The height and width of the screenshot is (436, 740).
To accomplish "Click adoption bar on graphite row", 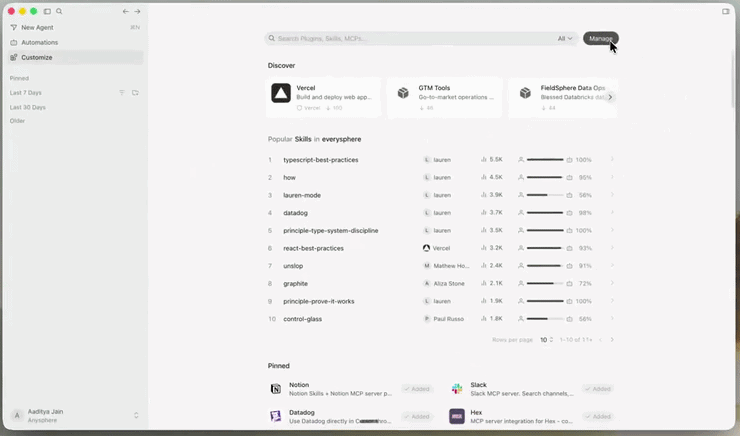I will tap(545, 284).
